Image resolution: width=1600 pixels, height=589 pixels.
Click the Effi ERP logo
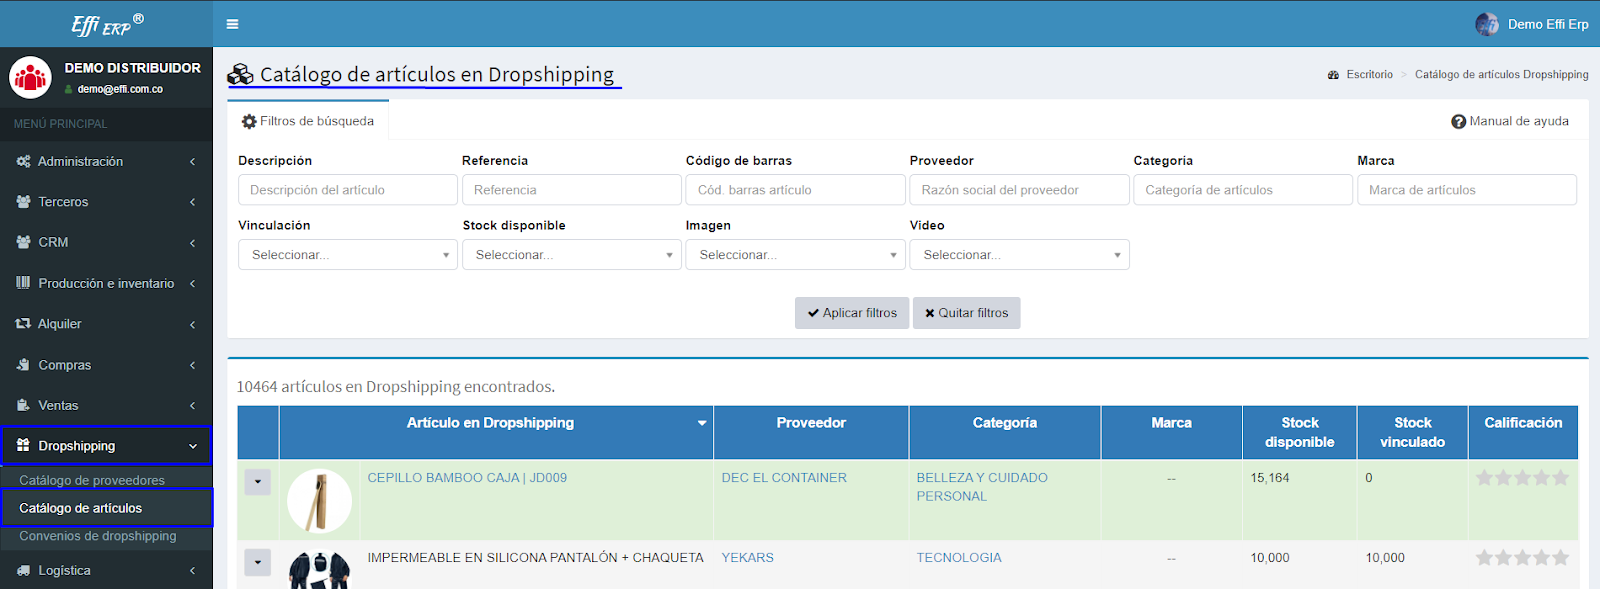tap(107, 24)
